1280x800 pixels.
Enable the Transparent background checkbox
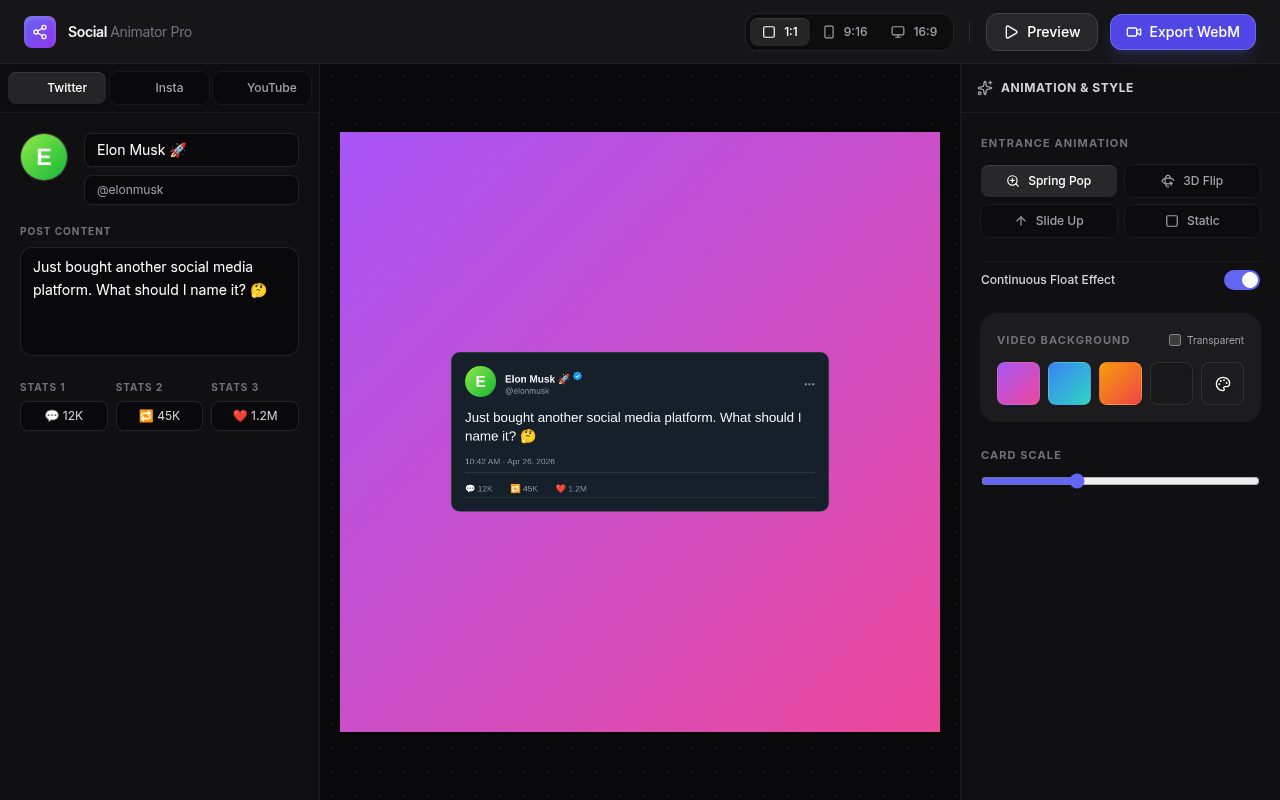click(x=1175, y=340)
